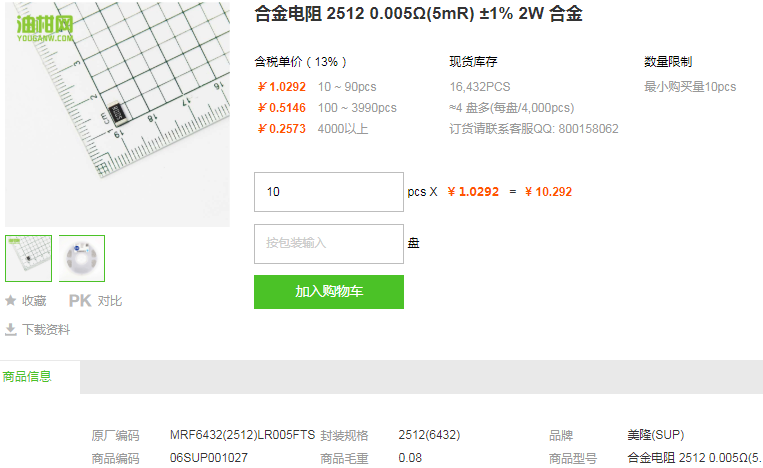Click the price ¥0.2573 tier
763x468 pixels.
[282, 129]
